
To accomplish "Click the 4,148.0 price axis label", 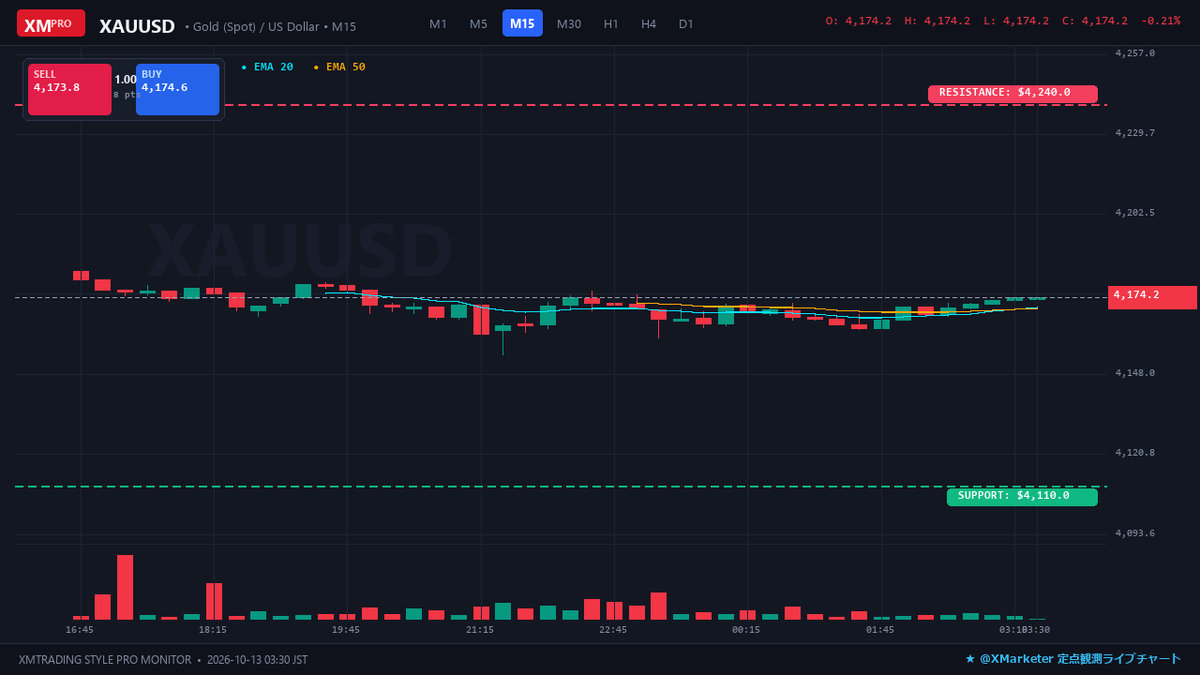I will (x=1135, y=373).
